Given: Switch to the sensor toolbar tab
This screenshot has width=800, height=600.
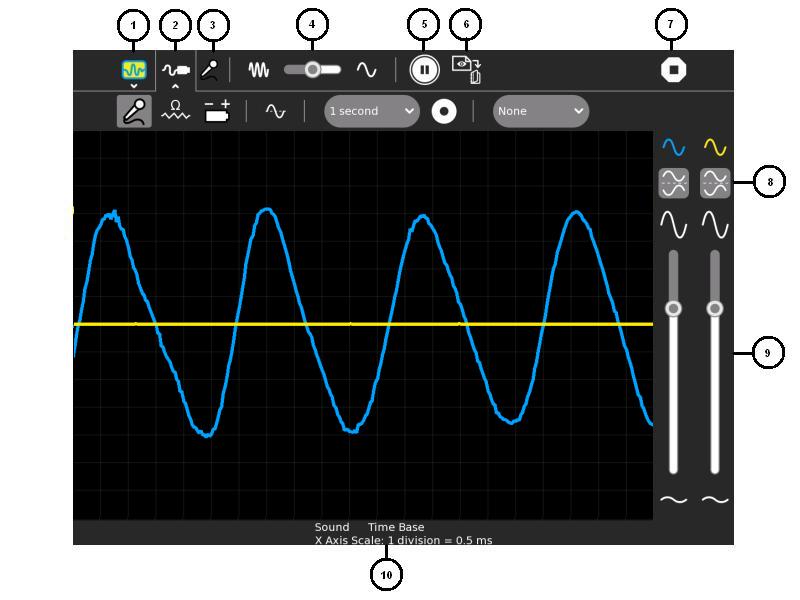Looking at the screenshot, I should 176,70.
